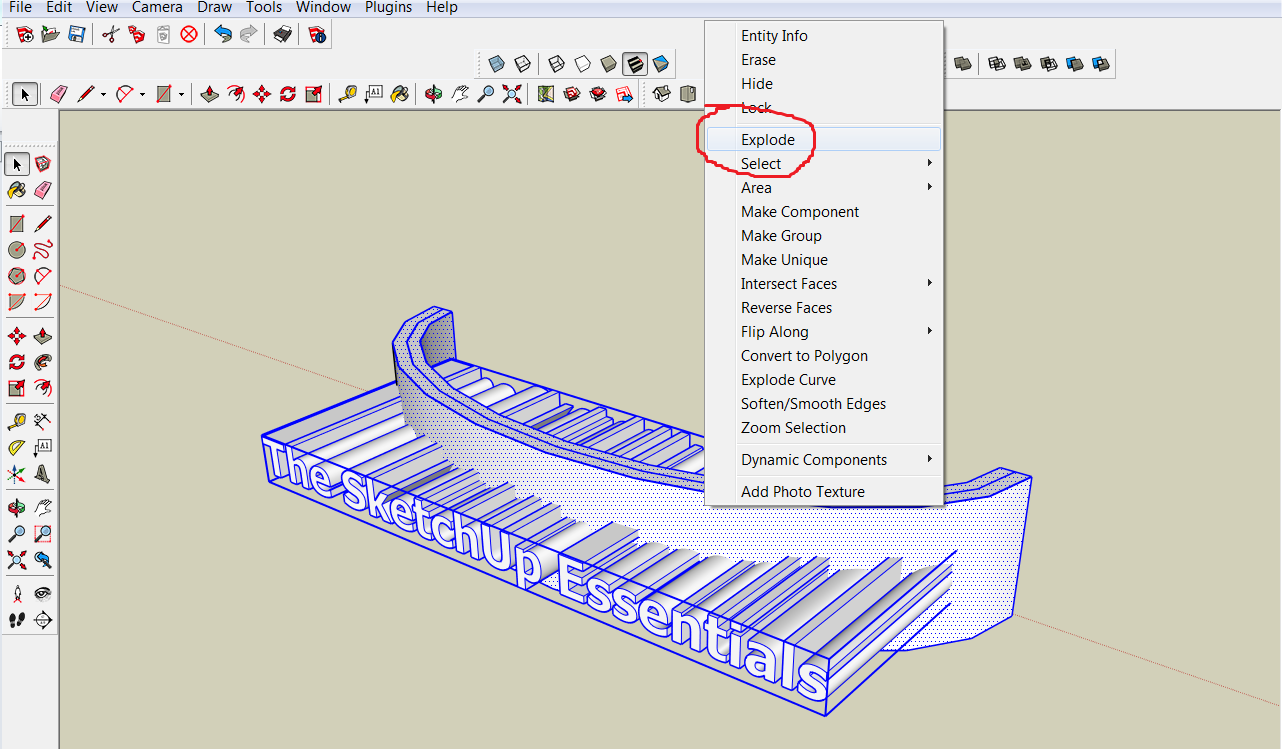Open dropdown arrow beside the Arc tool
The image size is (1282, 749).
point(142,94)
